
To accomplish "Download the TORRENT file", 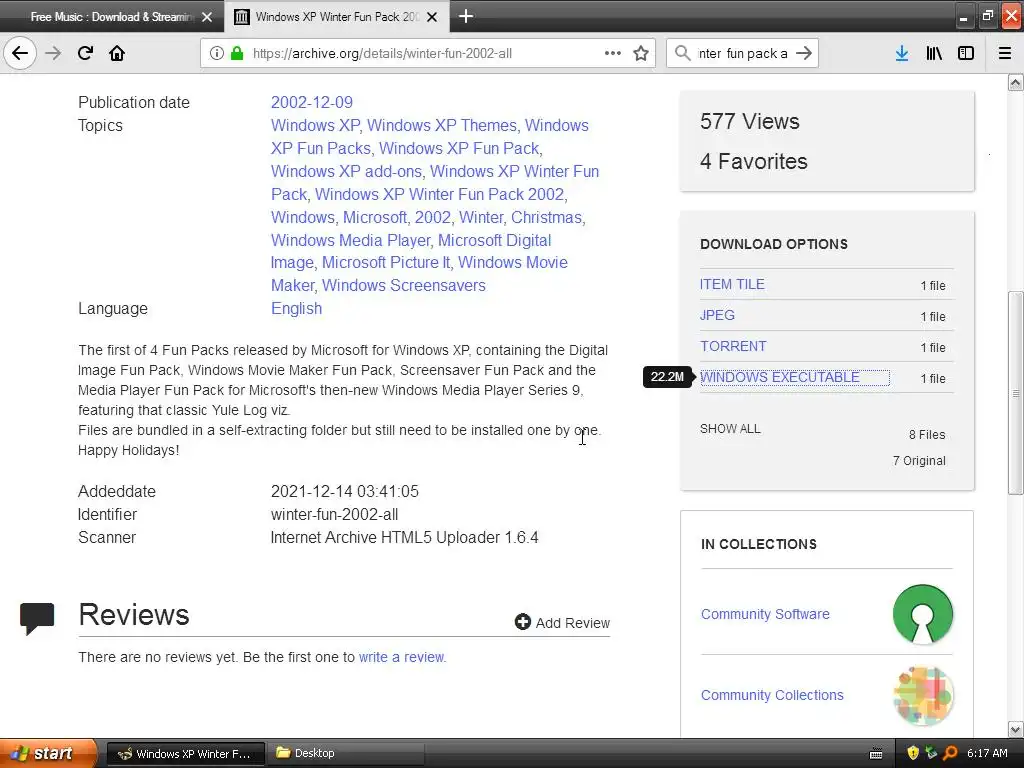I will (x=733, y=346).
